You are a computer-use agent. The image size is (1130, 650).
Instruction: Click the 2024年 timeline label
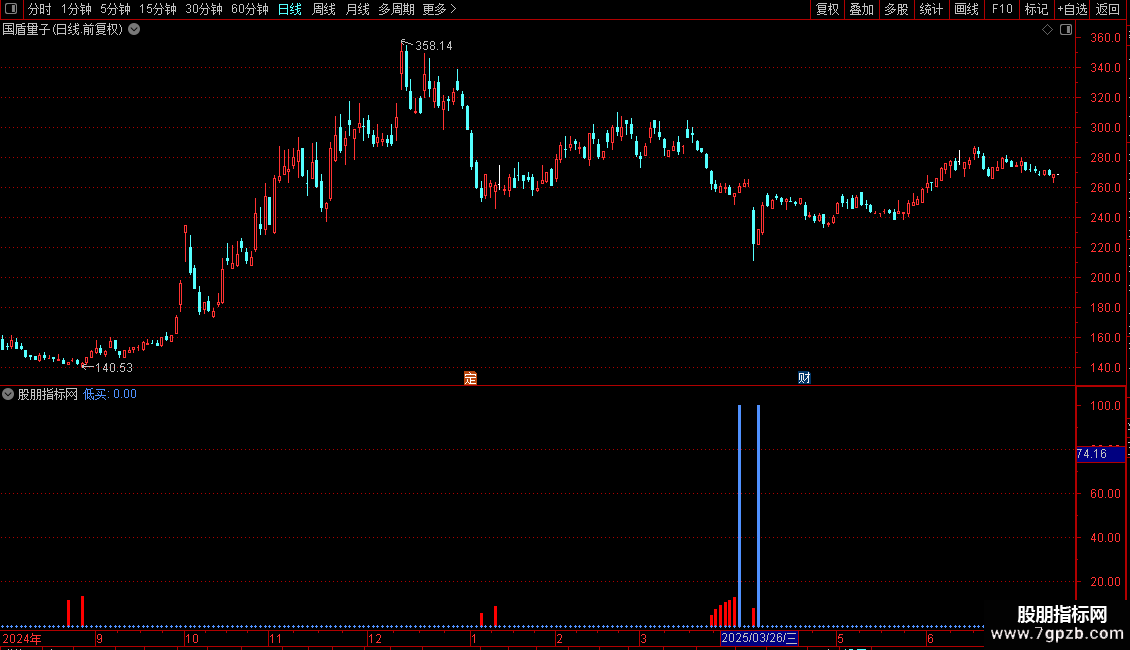(x=22, y=638)
